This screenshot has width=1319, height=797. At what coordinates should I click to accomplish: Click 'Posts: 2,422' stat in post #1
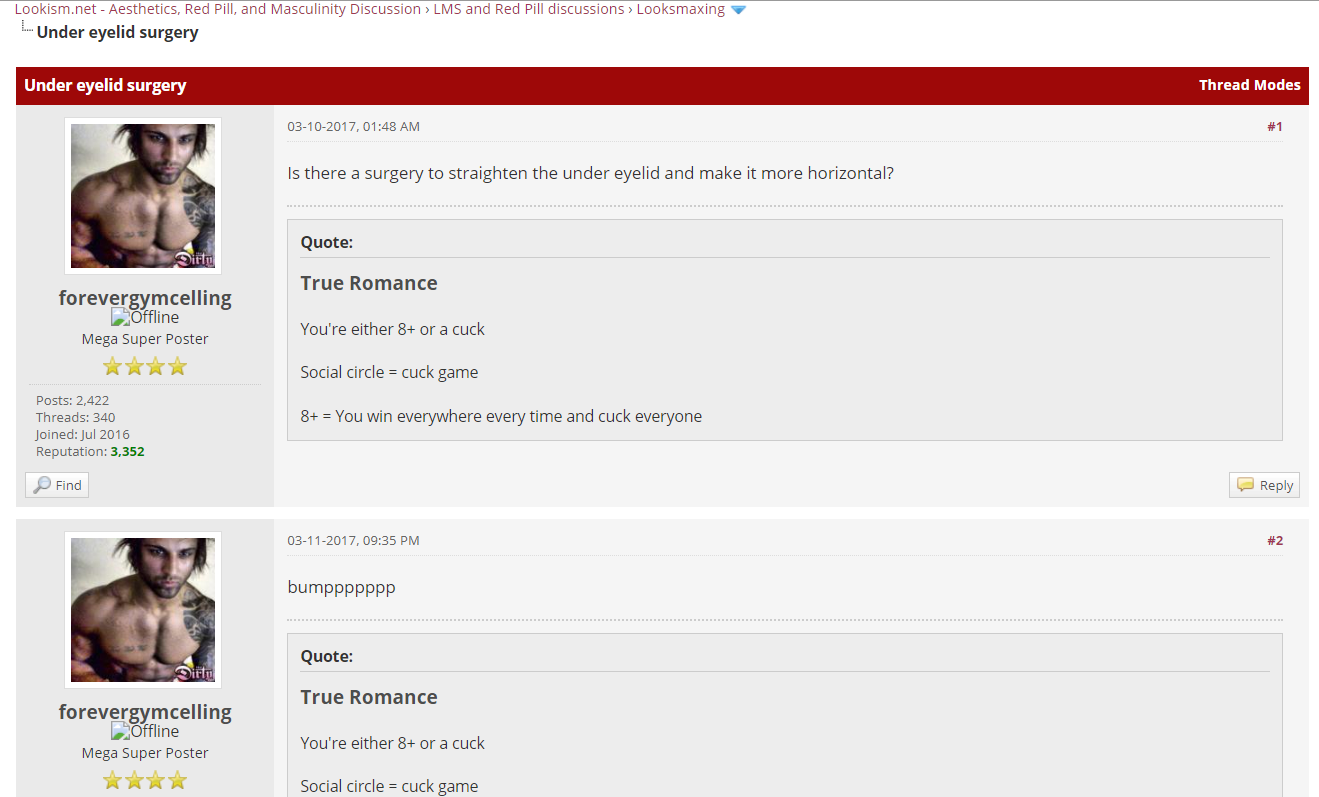click(73, 401)
